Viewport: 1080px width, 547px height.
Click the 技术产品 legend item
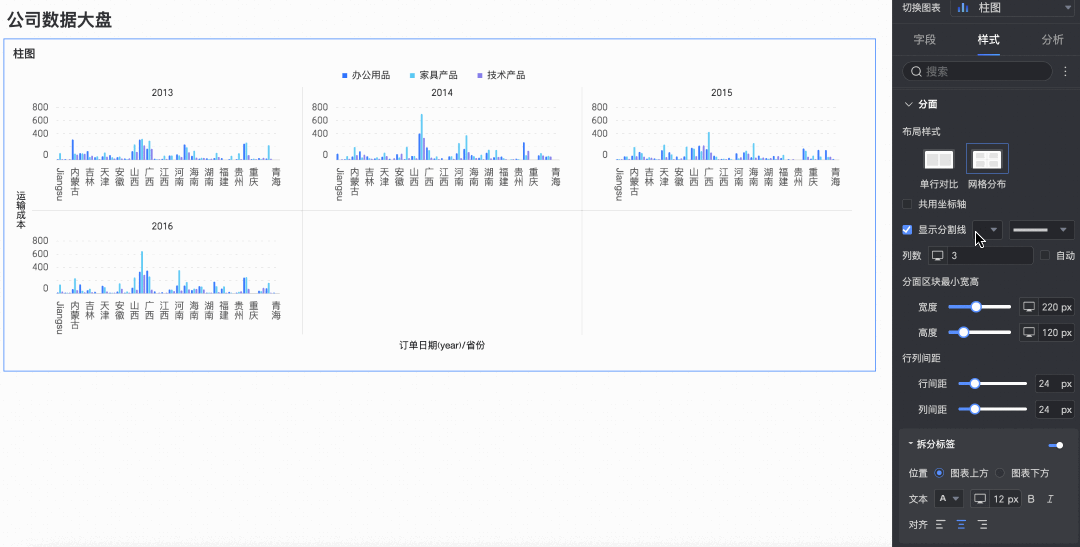(501, 75)
